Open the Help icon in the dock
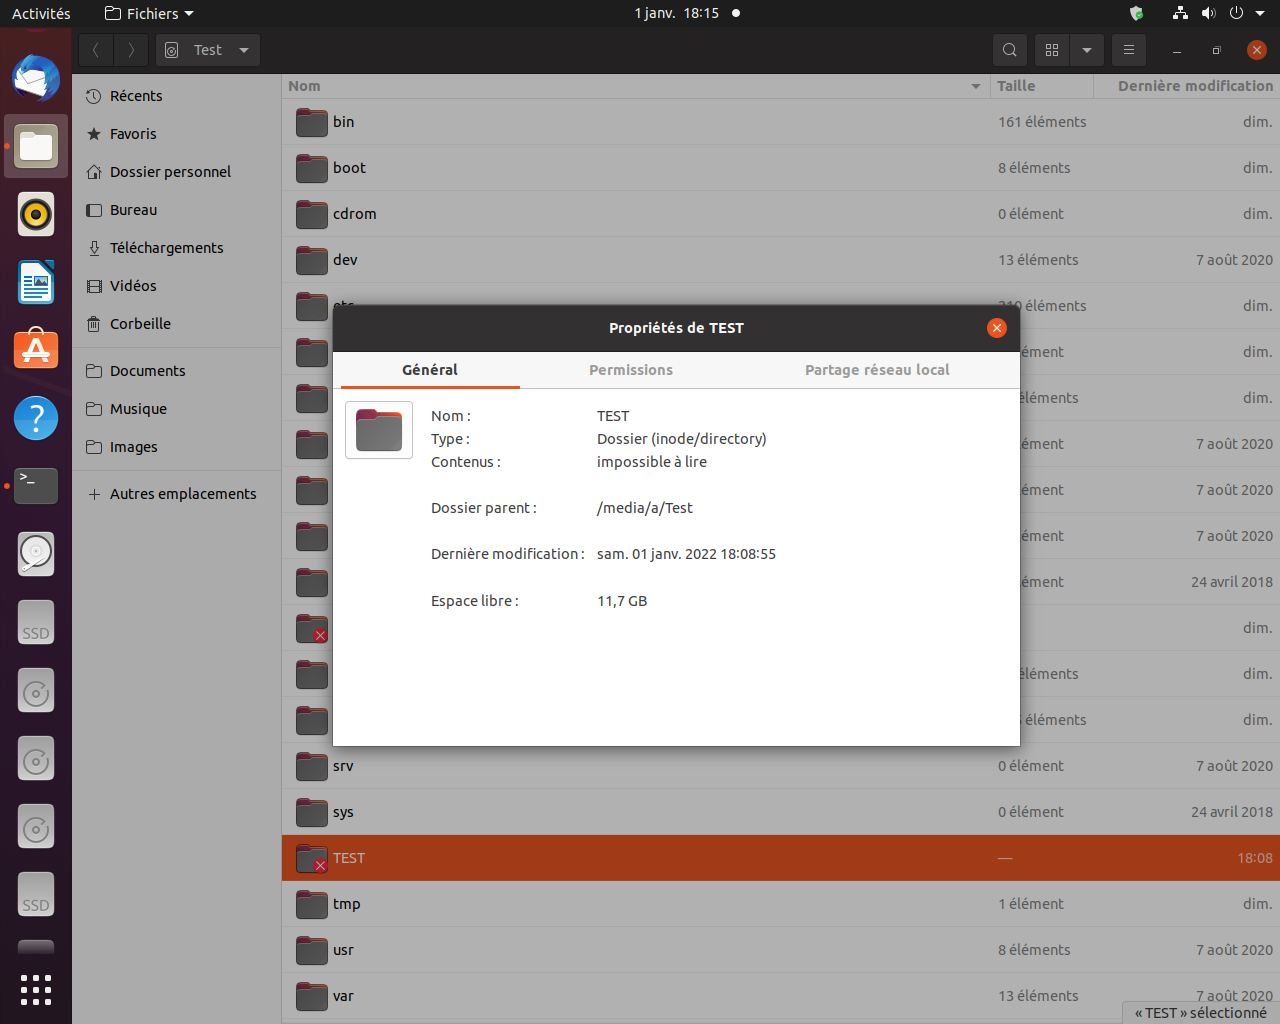This screenshot has width=1280, height=1024. [x=36, y=418]
